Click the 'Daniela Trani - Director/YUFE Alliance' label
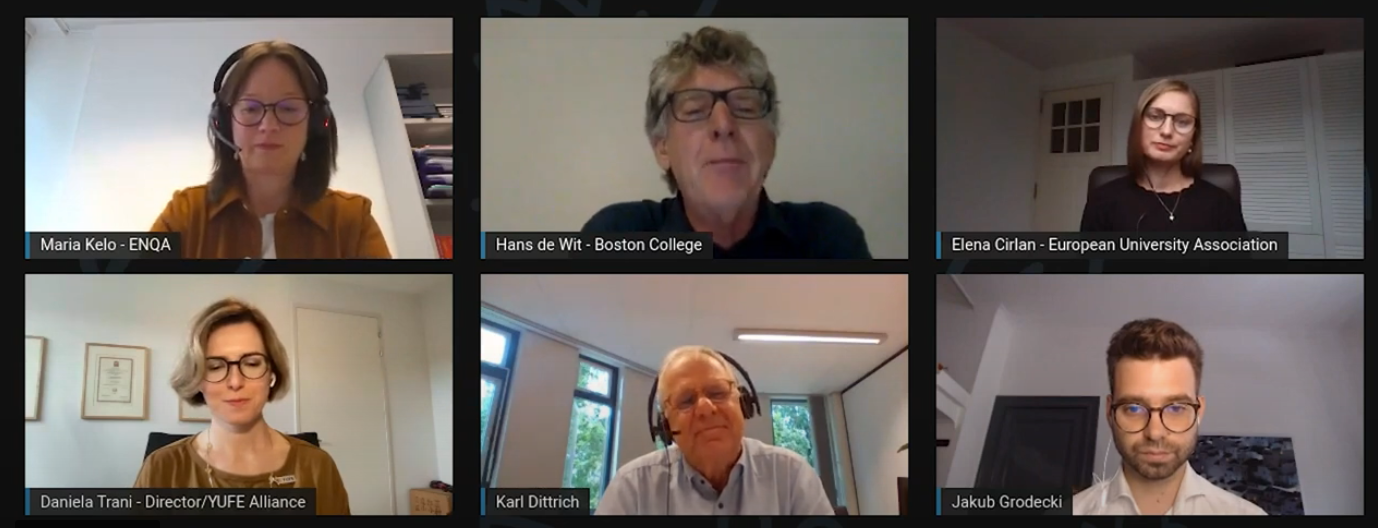Screen dimensions: 1378x528 (x=172, y=501)
